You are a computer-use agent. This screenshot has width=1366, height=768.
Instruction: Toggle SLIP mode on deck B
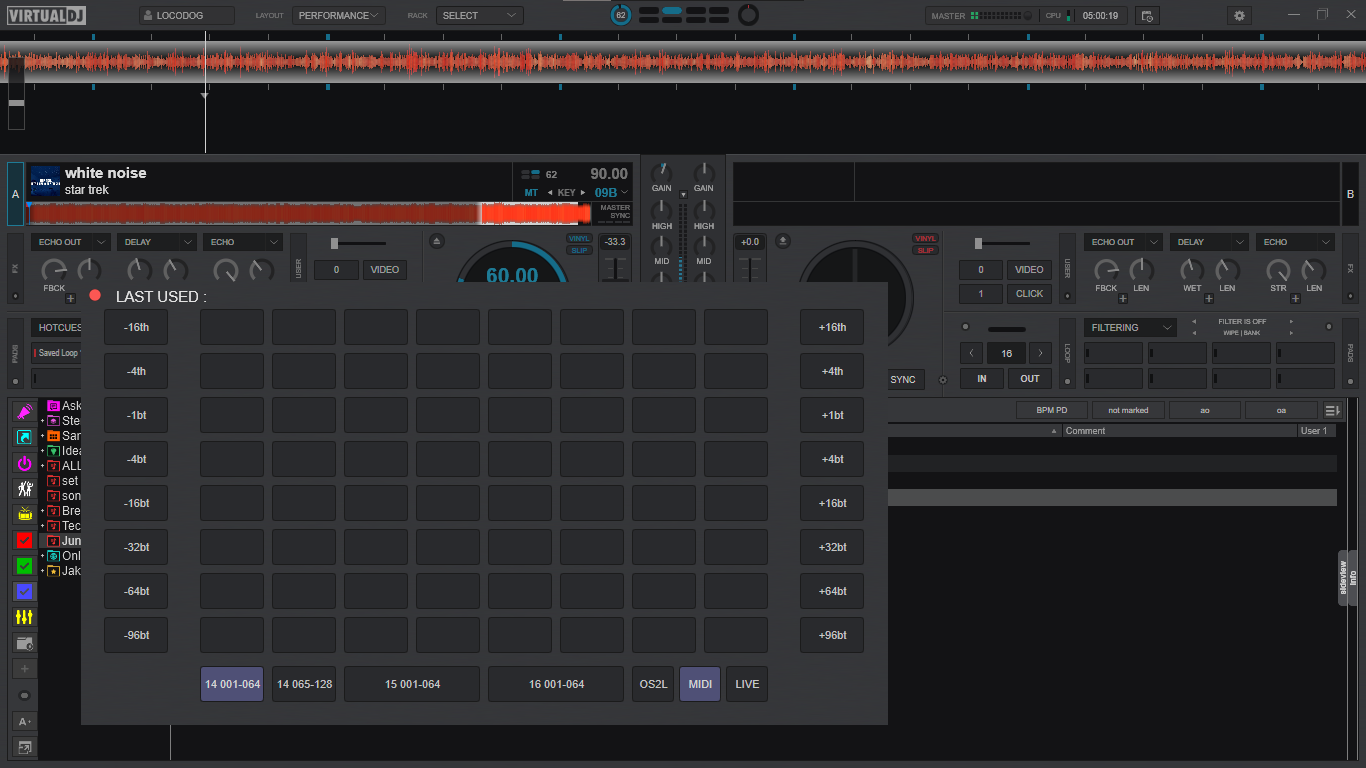925,250
